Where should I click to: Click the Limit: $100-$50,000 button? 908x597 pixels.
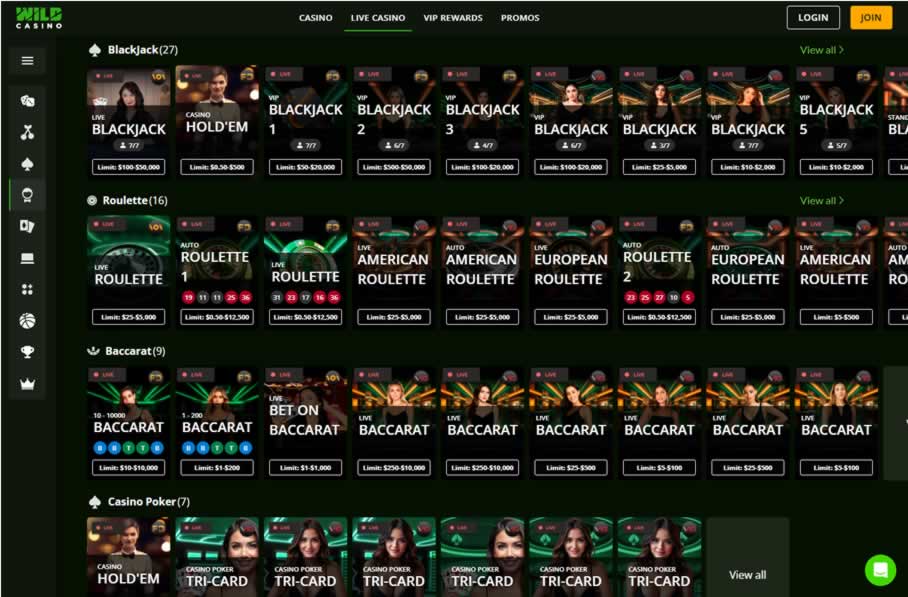(x=129, y=167)
